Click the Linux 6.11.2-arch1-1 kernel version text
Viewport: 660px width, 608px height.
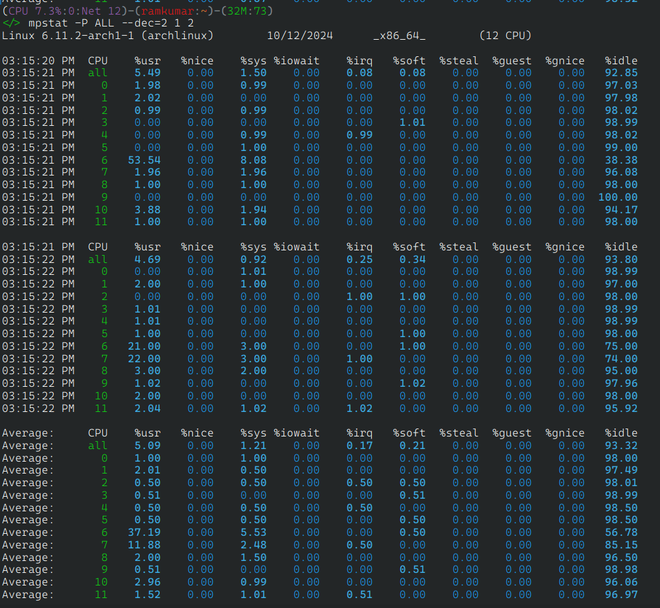point(68,36)
